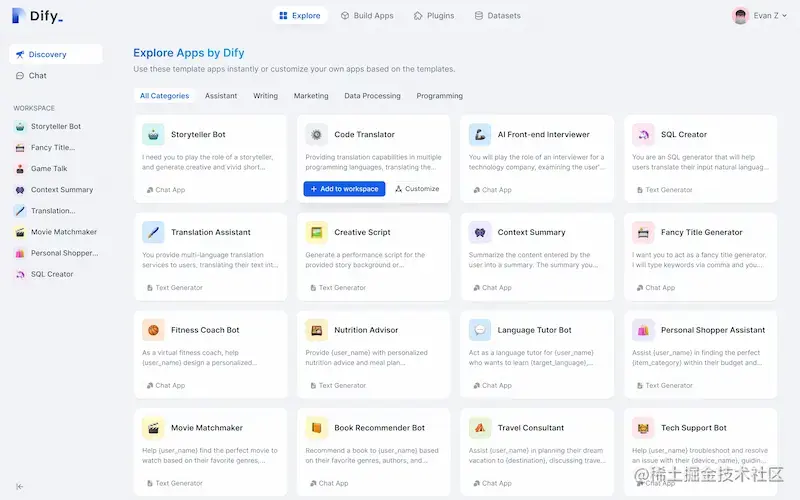Open Personal Shopper workspace app

[x=56, y=253]
